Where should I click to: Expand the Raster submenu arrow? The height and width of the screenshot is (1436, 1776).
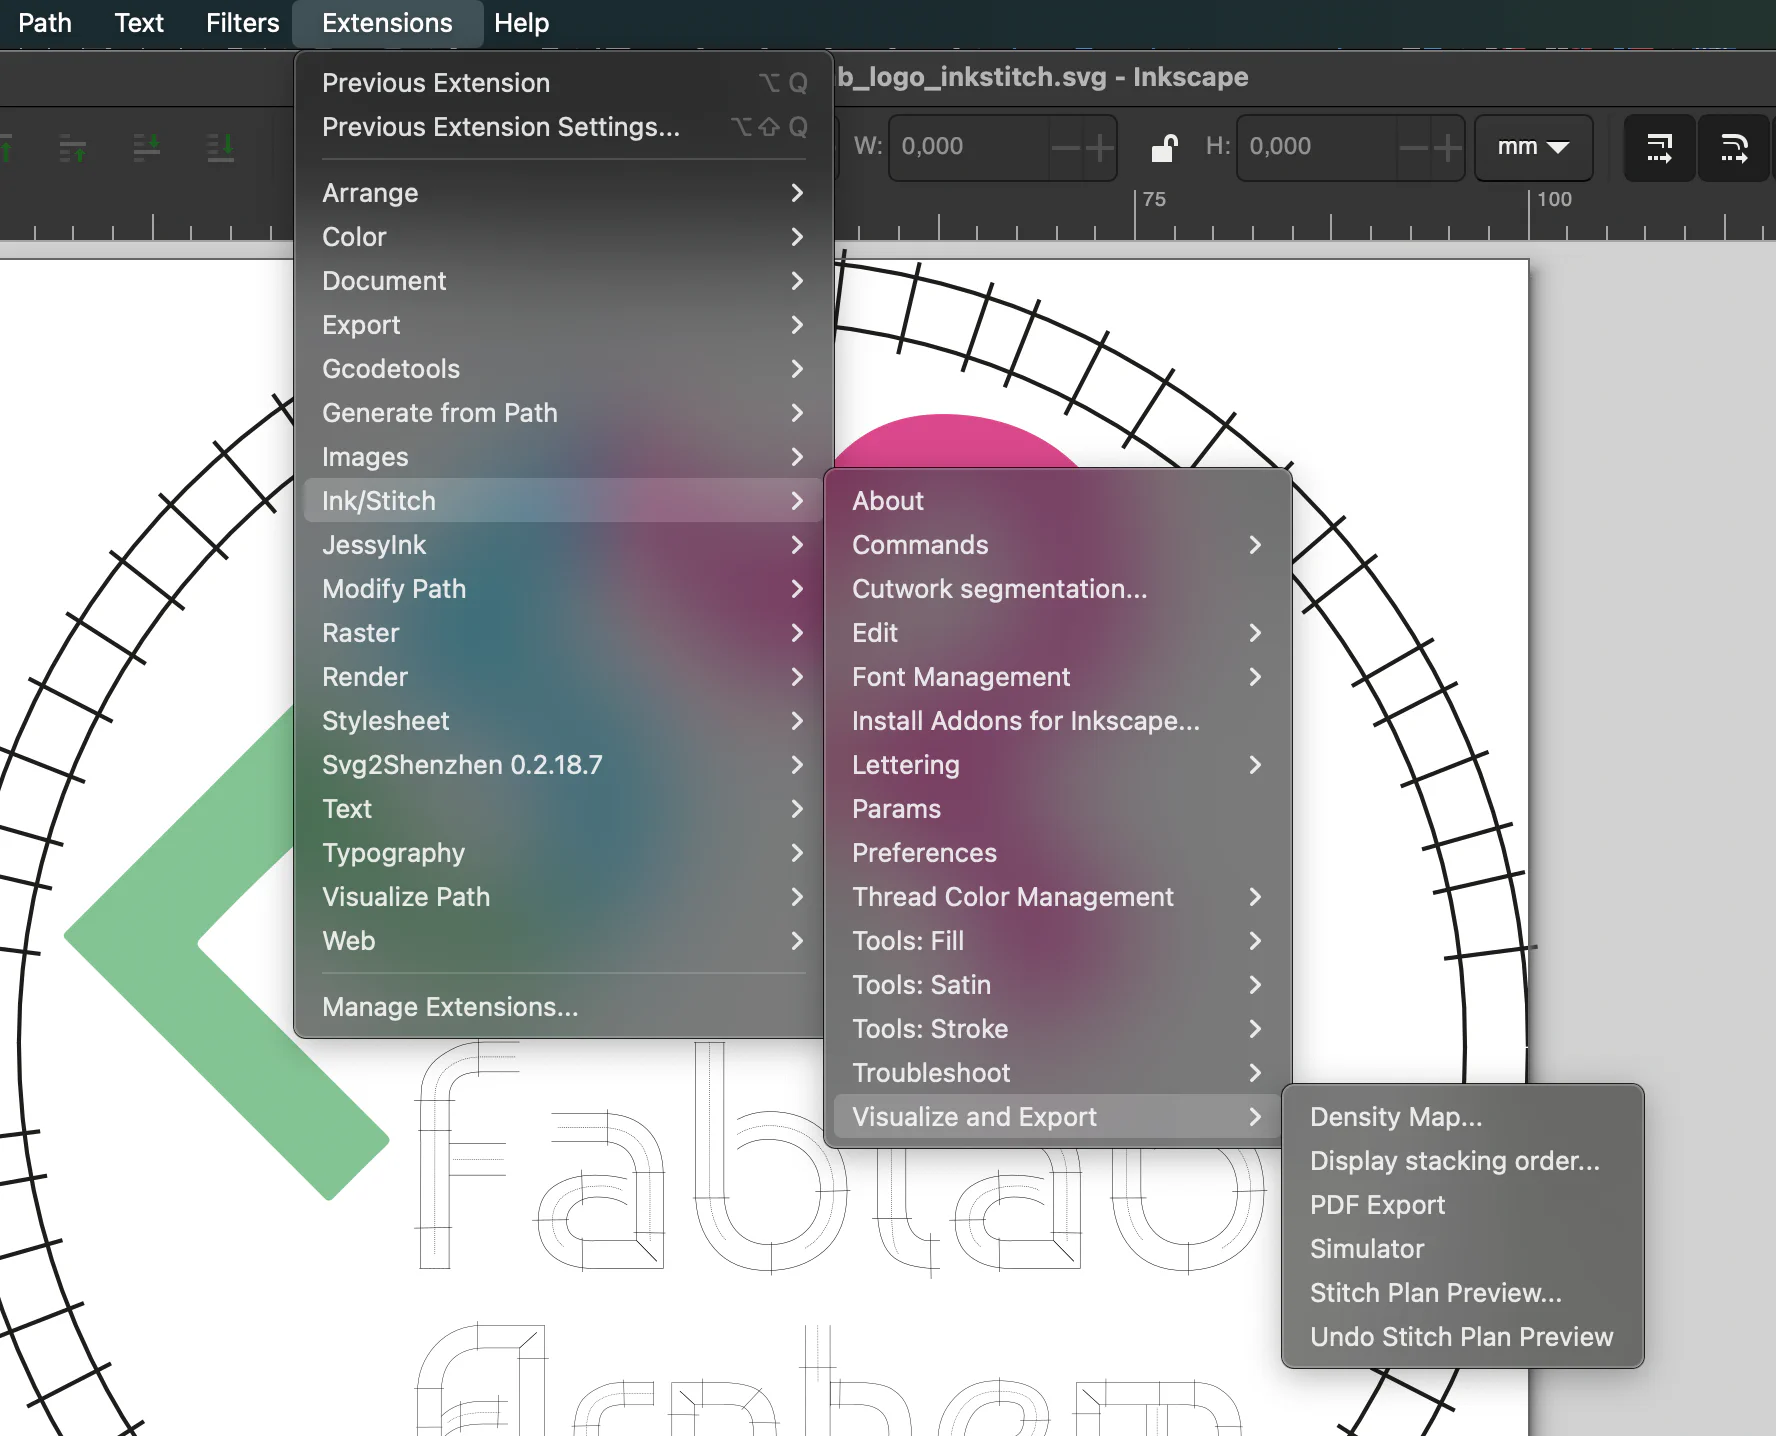coord(797,633)
